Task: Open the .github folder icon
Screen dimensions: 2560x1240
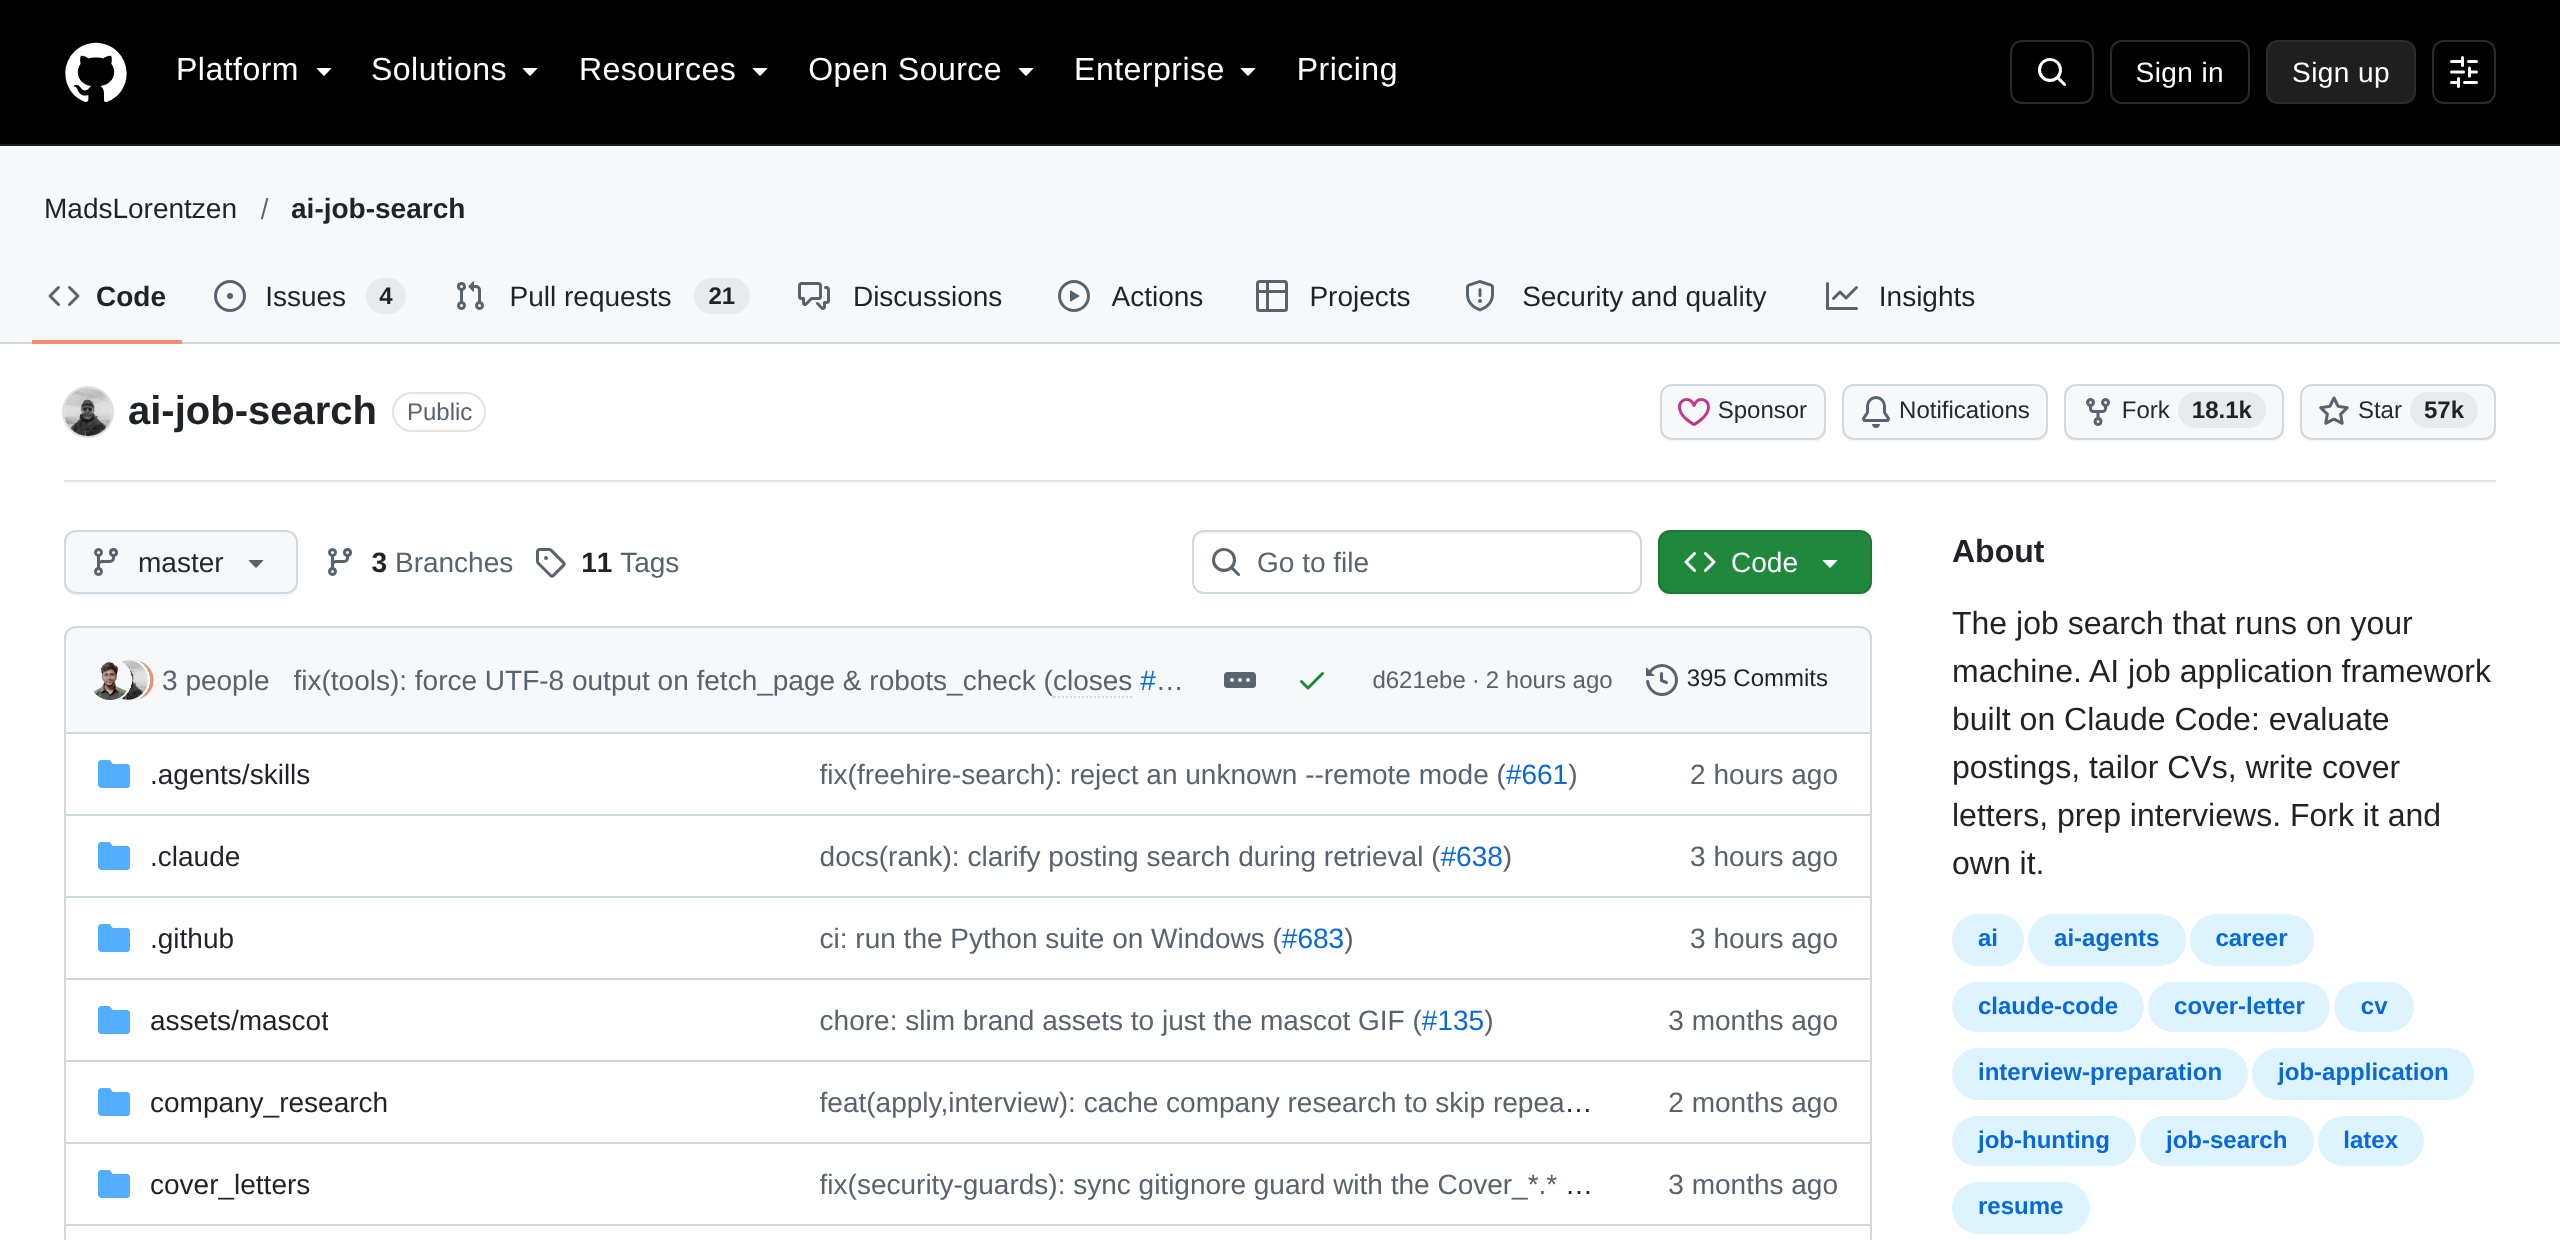Action: point(114,938)
